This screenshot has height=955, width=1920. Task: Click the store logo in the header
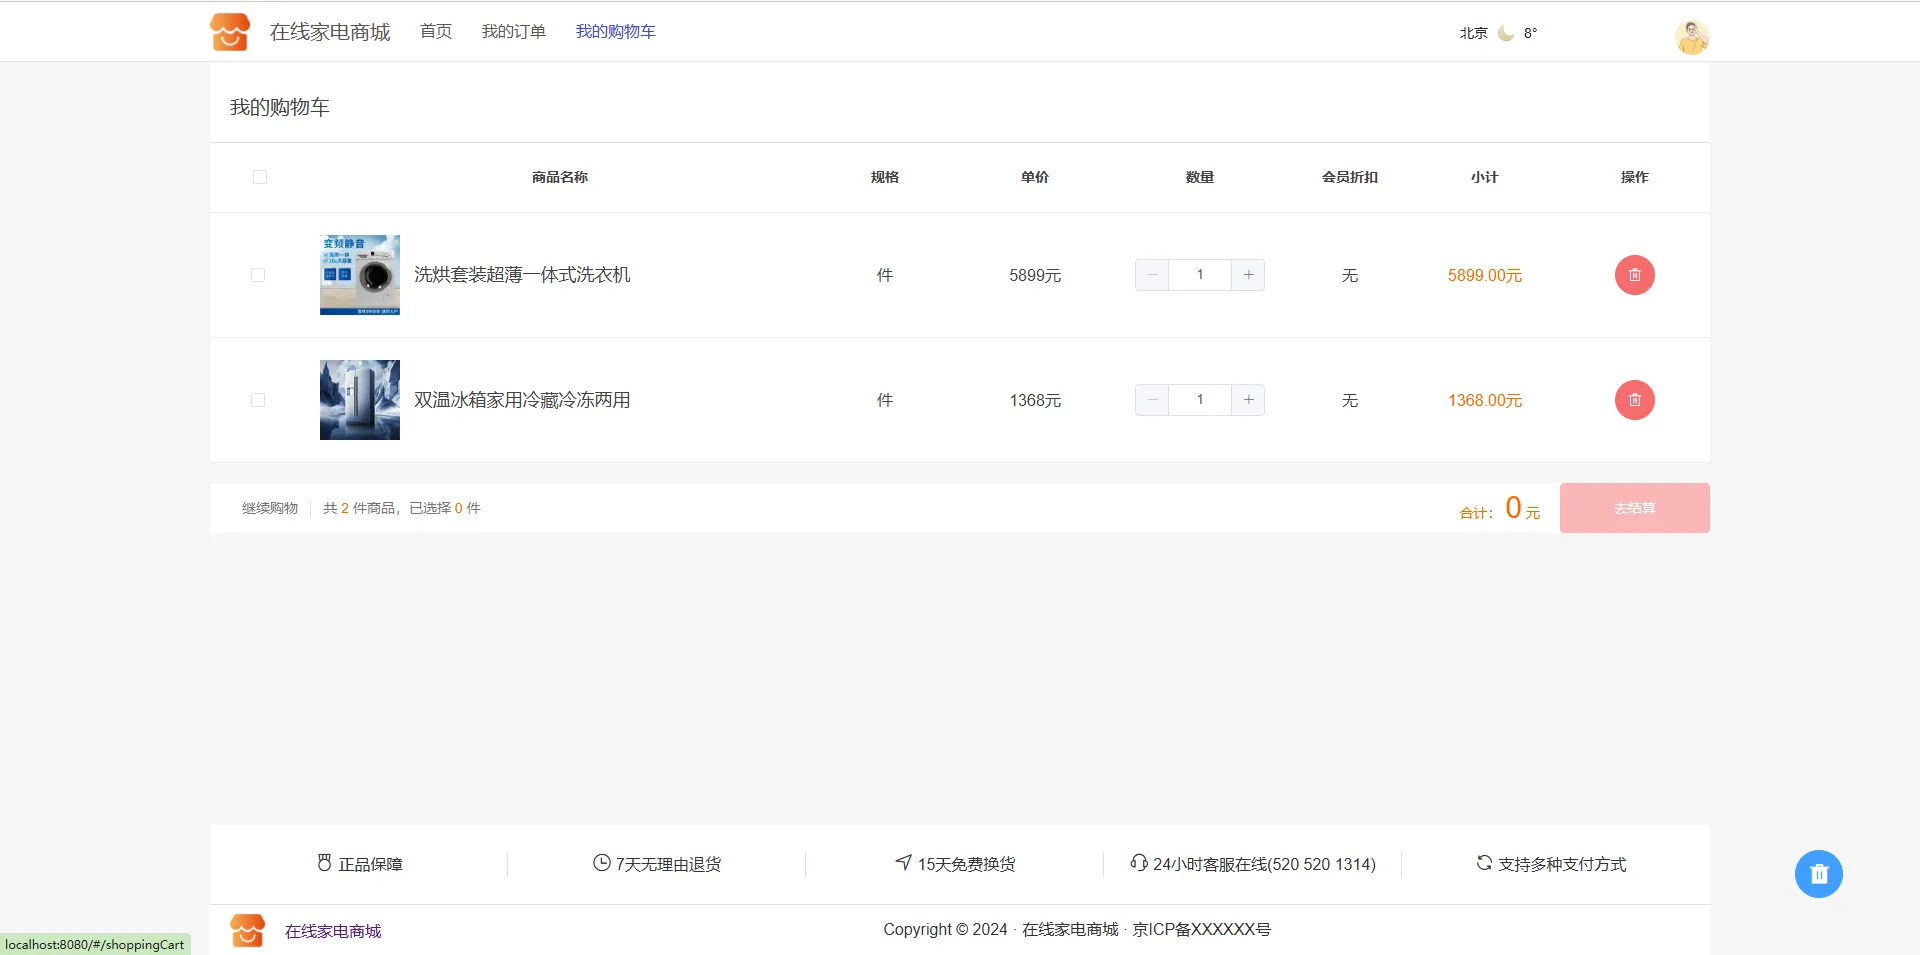[x=230, y=32]
